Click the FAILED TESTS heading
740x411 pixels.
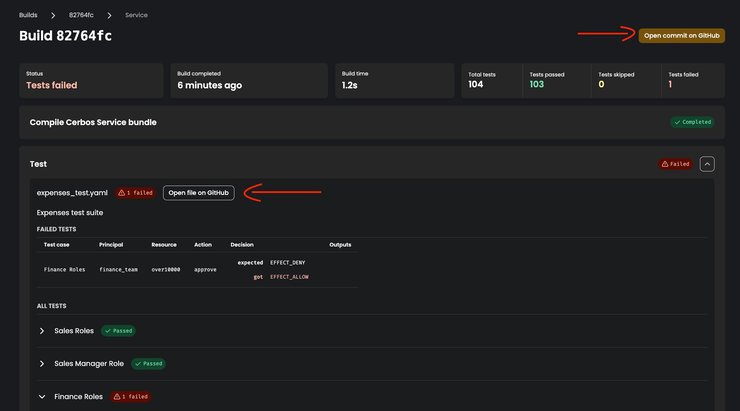(x=57, y=229)
